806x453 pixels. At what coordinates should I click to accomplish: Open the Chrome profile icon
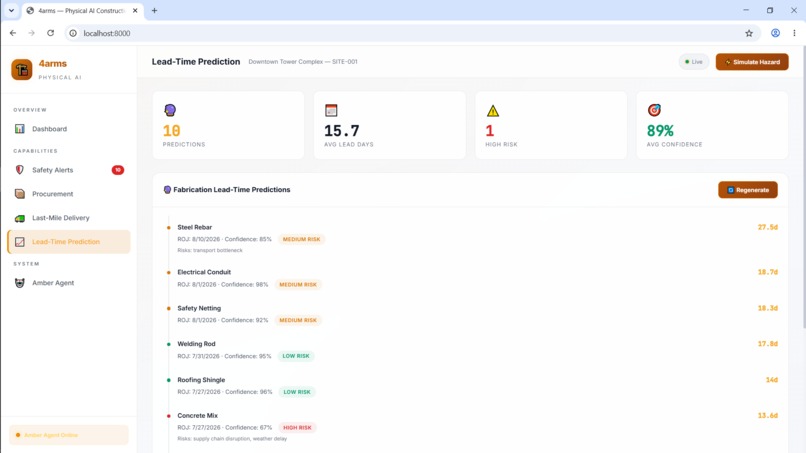[x=775, y=33]
